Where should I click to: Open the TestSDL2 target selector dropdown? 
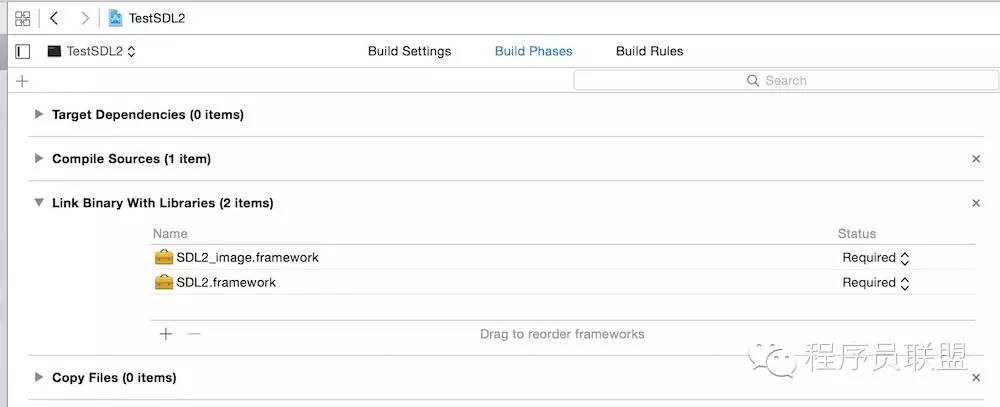pyautogui.click(x=92, y=52)
